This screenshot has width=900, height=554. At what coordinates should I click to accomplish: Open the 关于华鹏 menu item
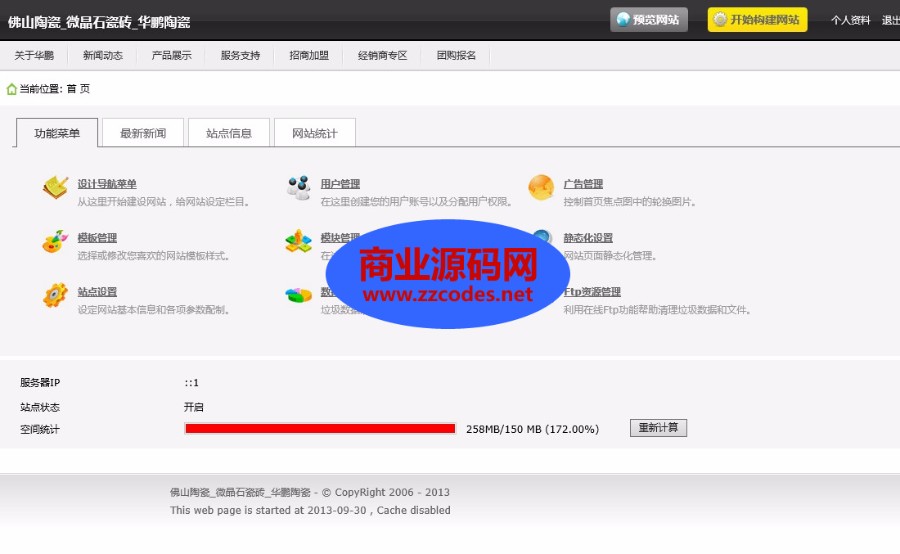click(34, 56)
